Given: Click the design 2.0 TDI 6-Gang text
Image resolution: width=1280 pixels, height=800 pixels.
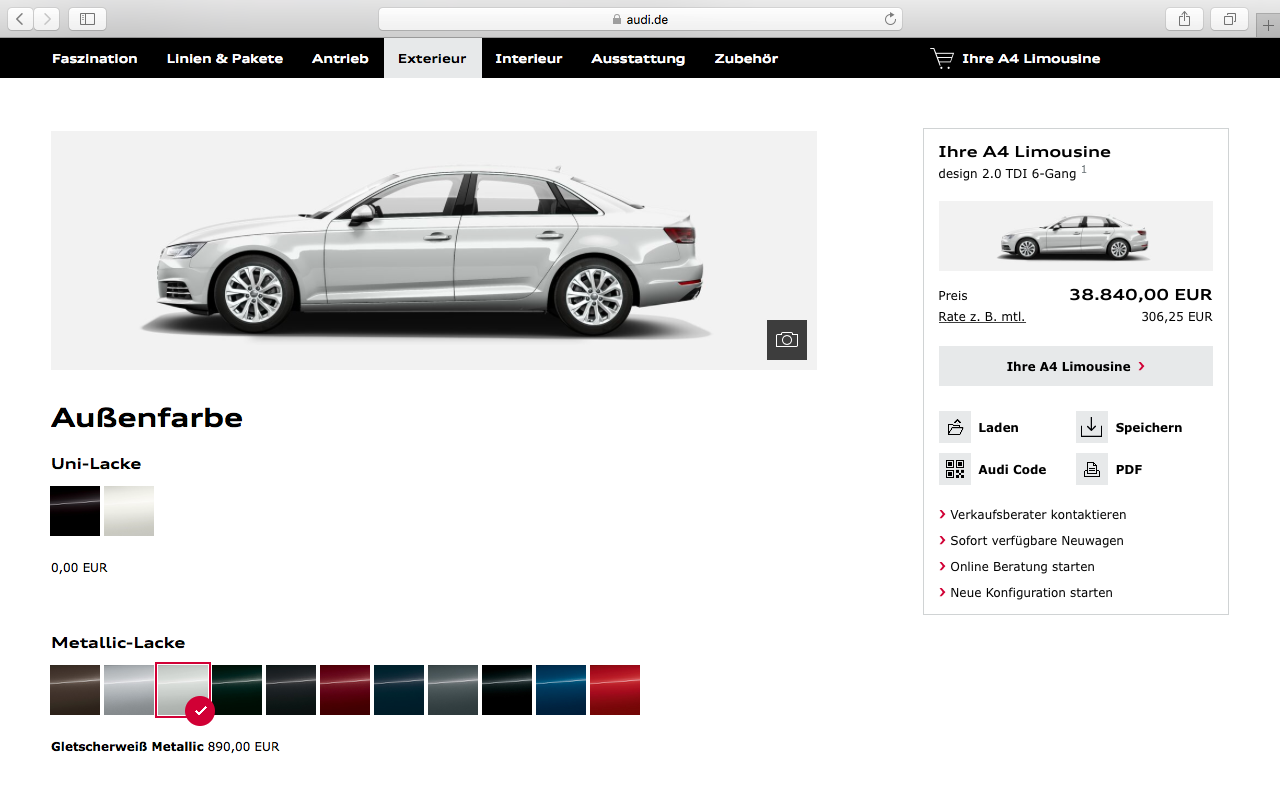Looking at the screenshot, I should click(1007, 174).
